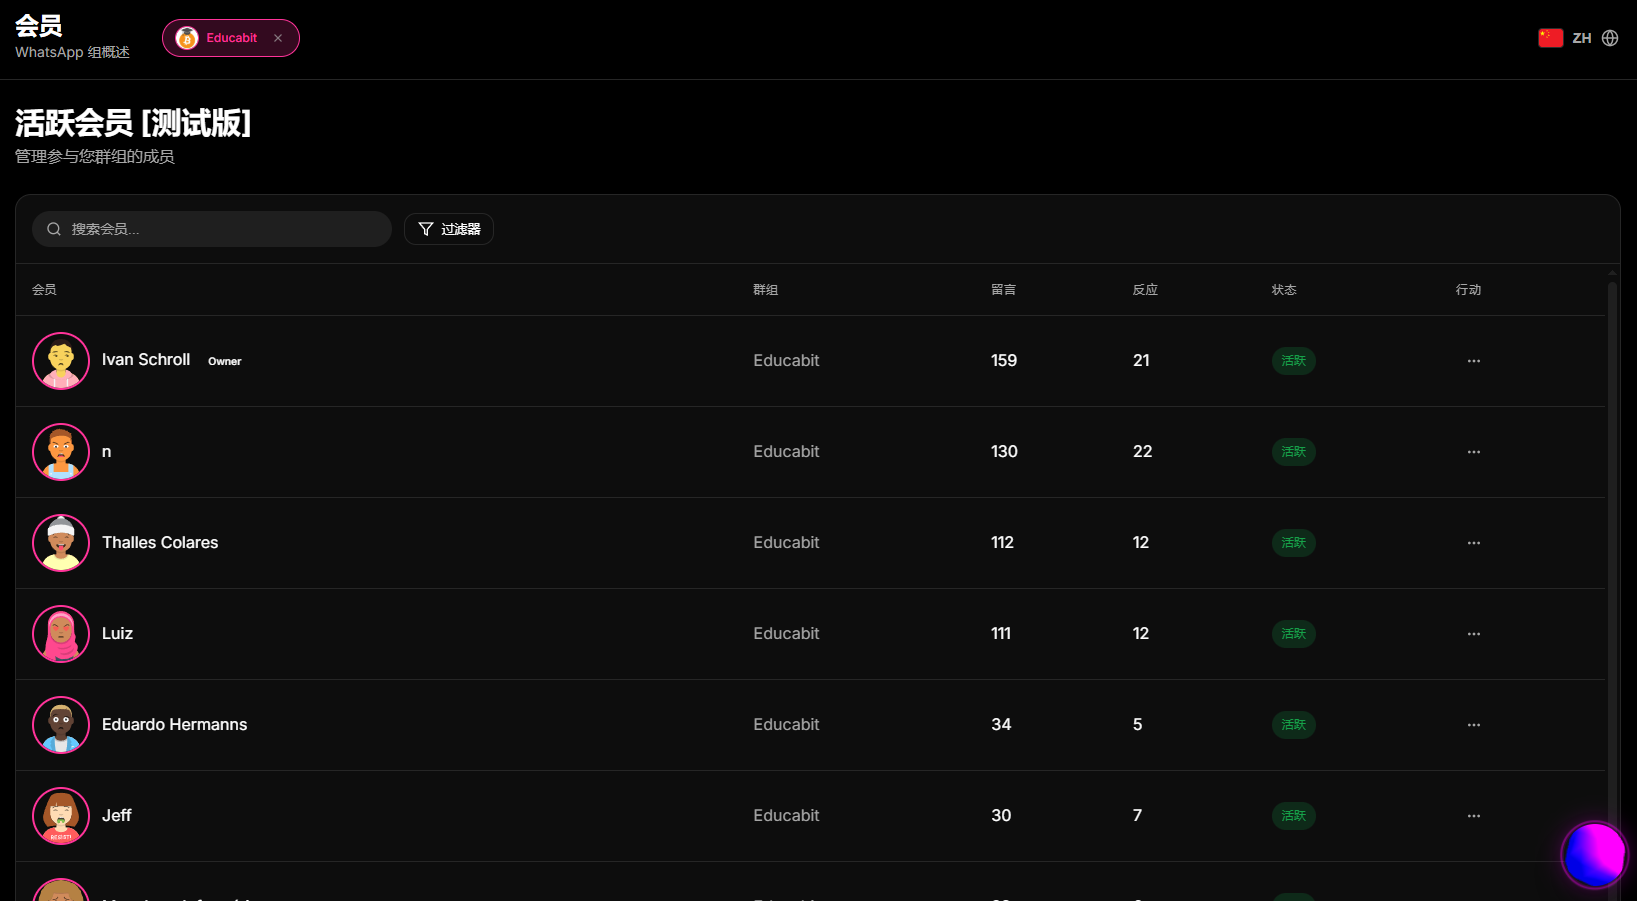Click Ivan Schroll's avatar
This screenshot has height=901, width=1637.
tap(61, 361)
